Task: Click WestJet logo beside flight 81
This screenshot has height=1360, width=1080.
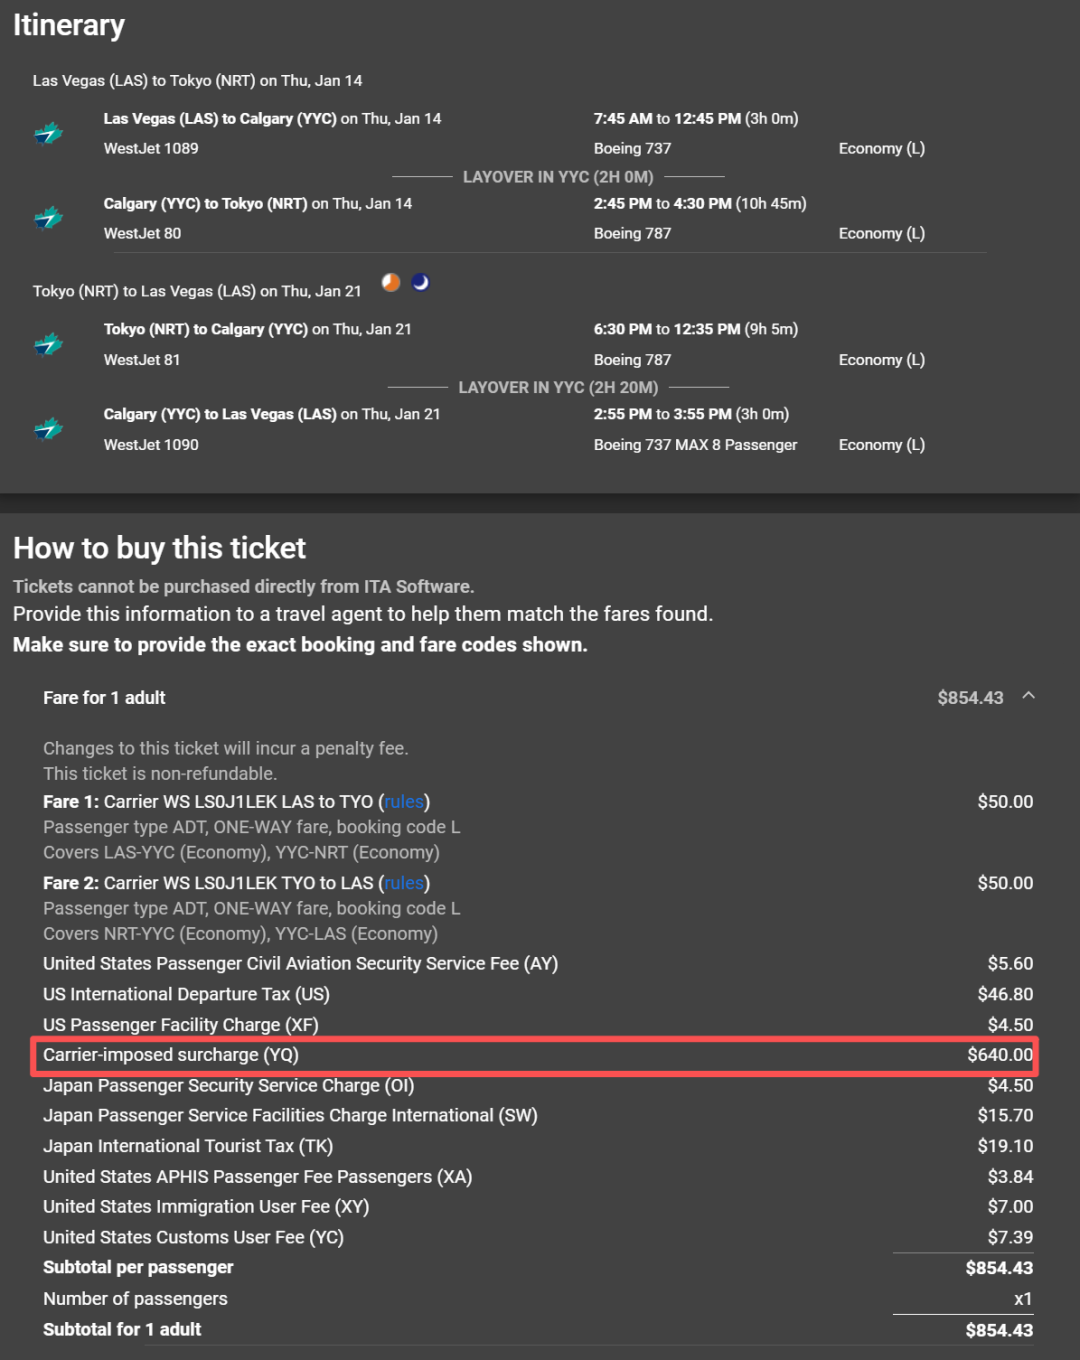Action: pyautogui.click(x=48, y=344)
